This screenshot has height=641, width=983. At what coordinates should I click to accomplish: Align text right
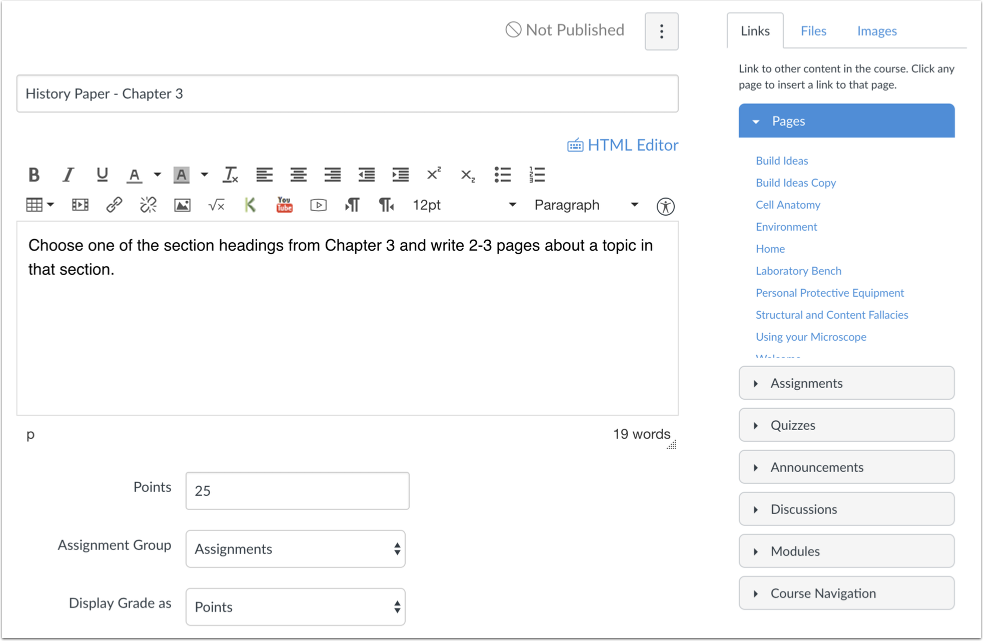[x=332, y=175]
